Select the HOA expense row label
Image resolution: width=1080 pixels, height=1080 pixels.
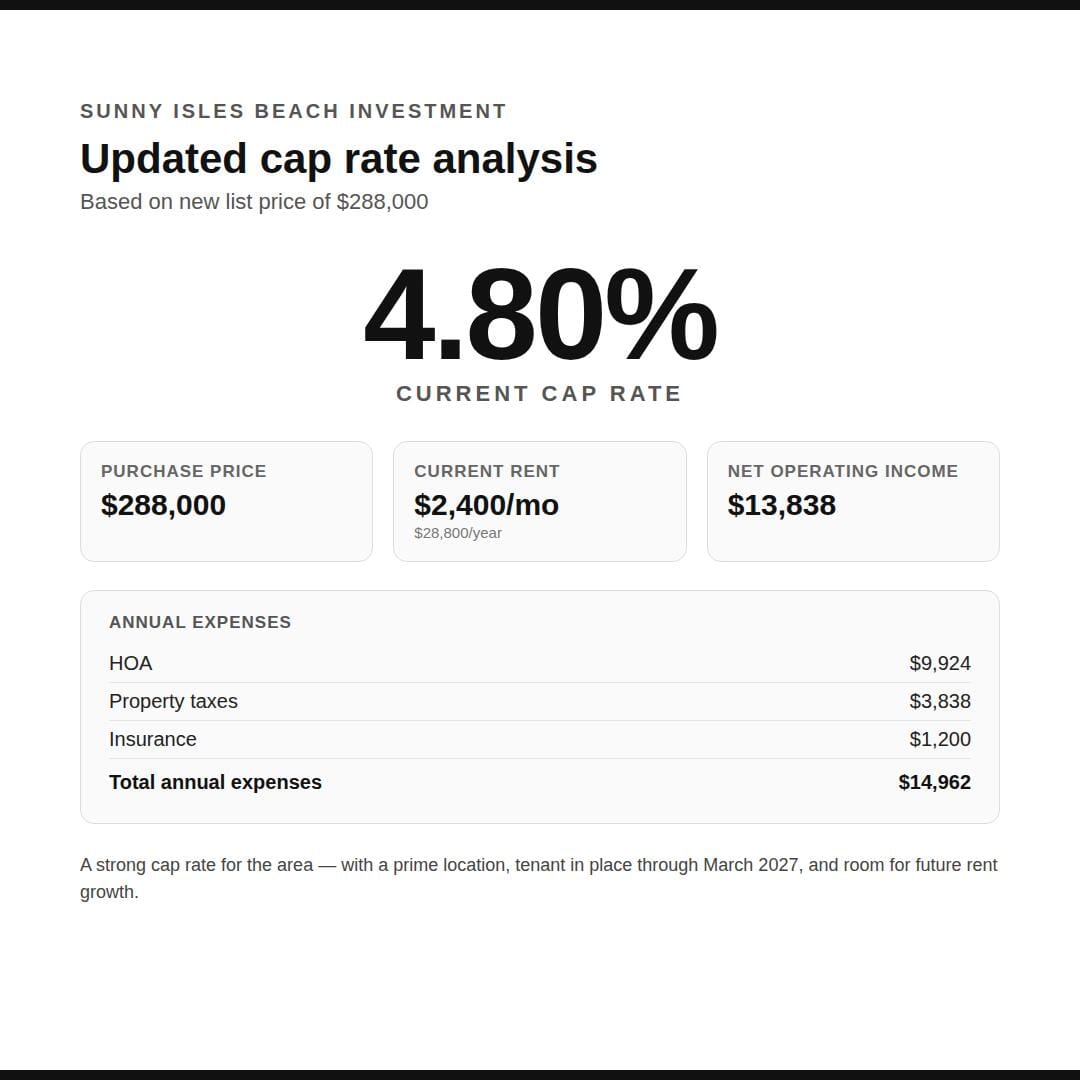pos(131,663)
